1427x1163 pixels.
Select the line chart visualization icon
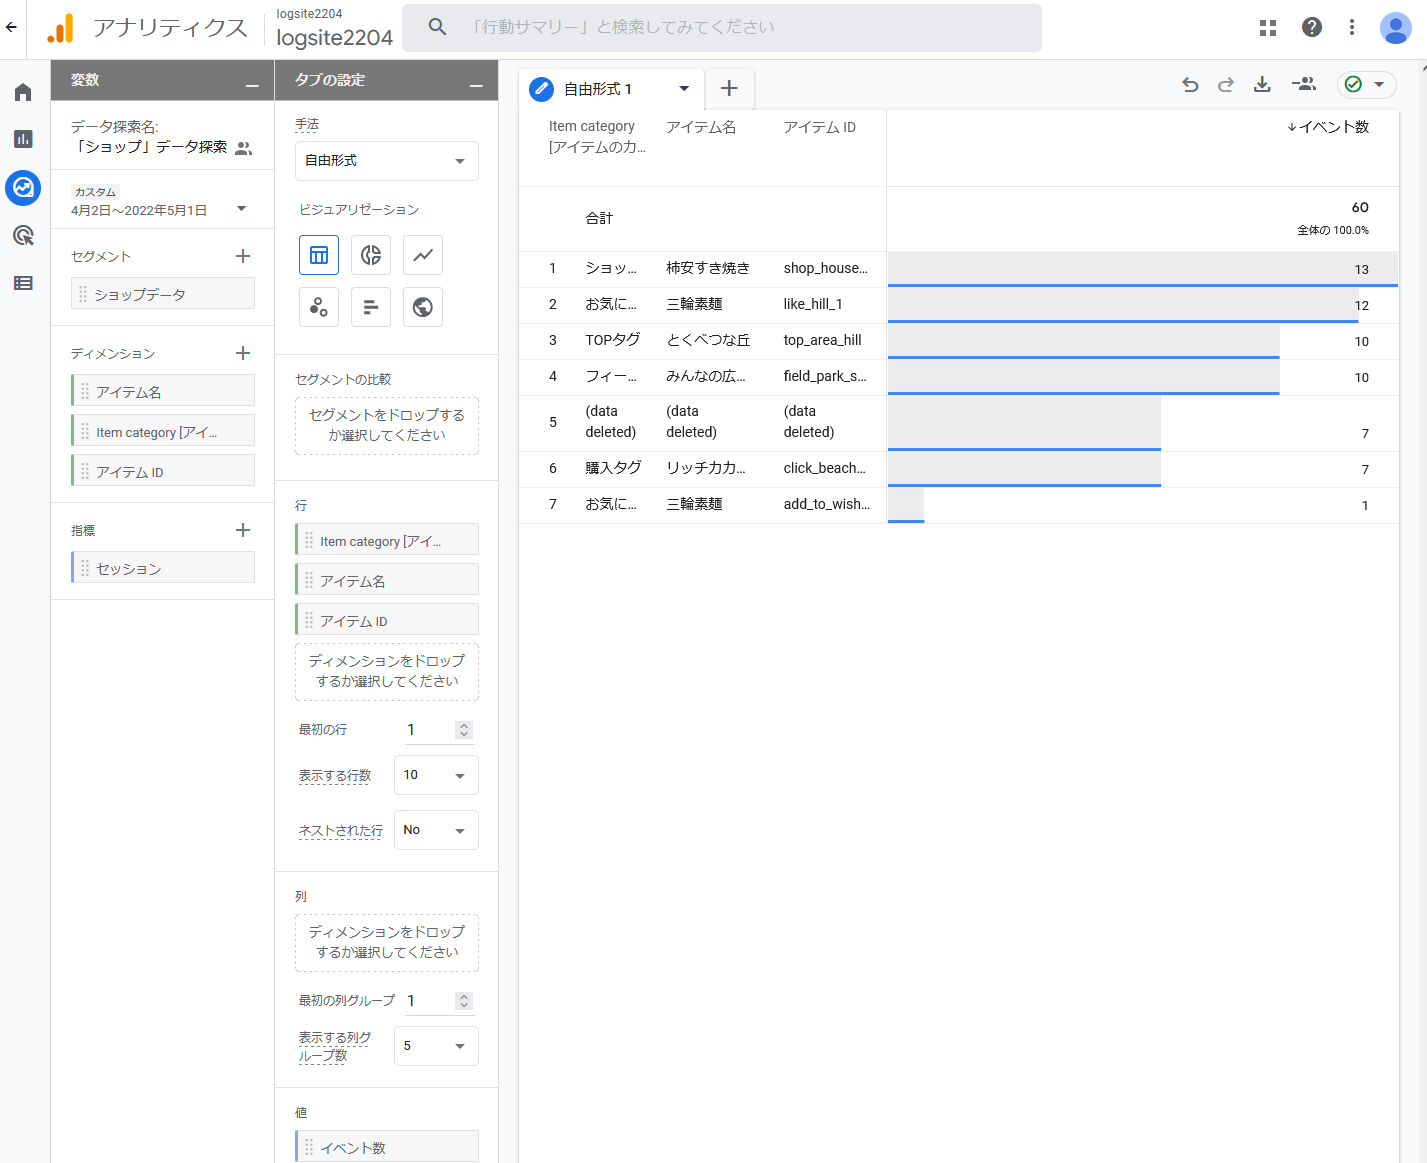(x=423, y=255)
